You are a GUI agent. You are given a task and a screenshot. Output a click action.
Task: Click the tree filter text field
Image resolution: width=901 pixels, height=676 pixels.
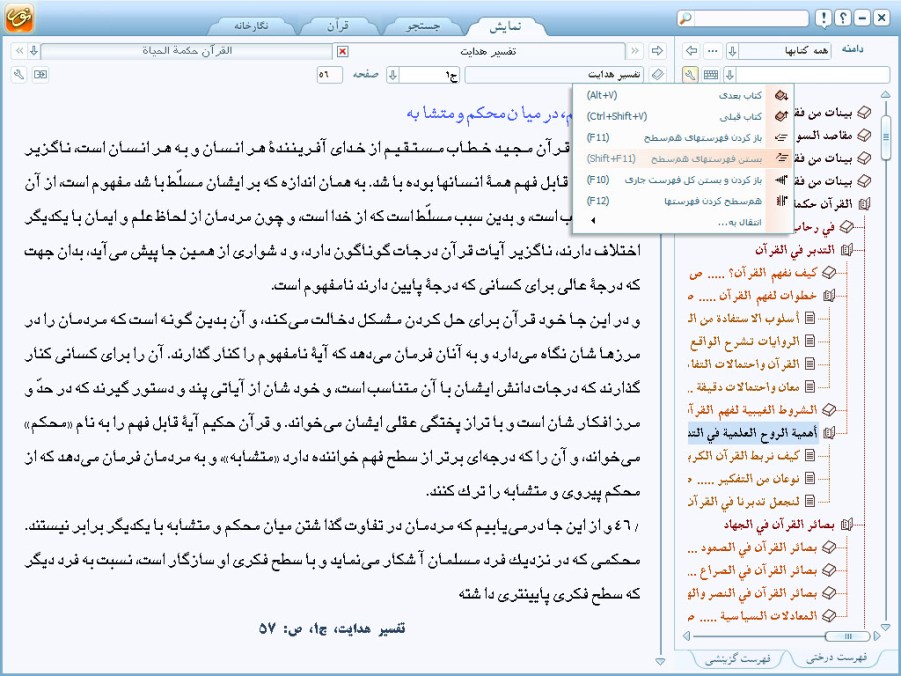click(x=813, y=74)
